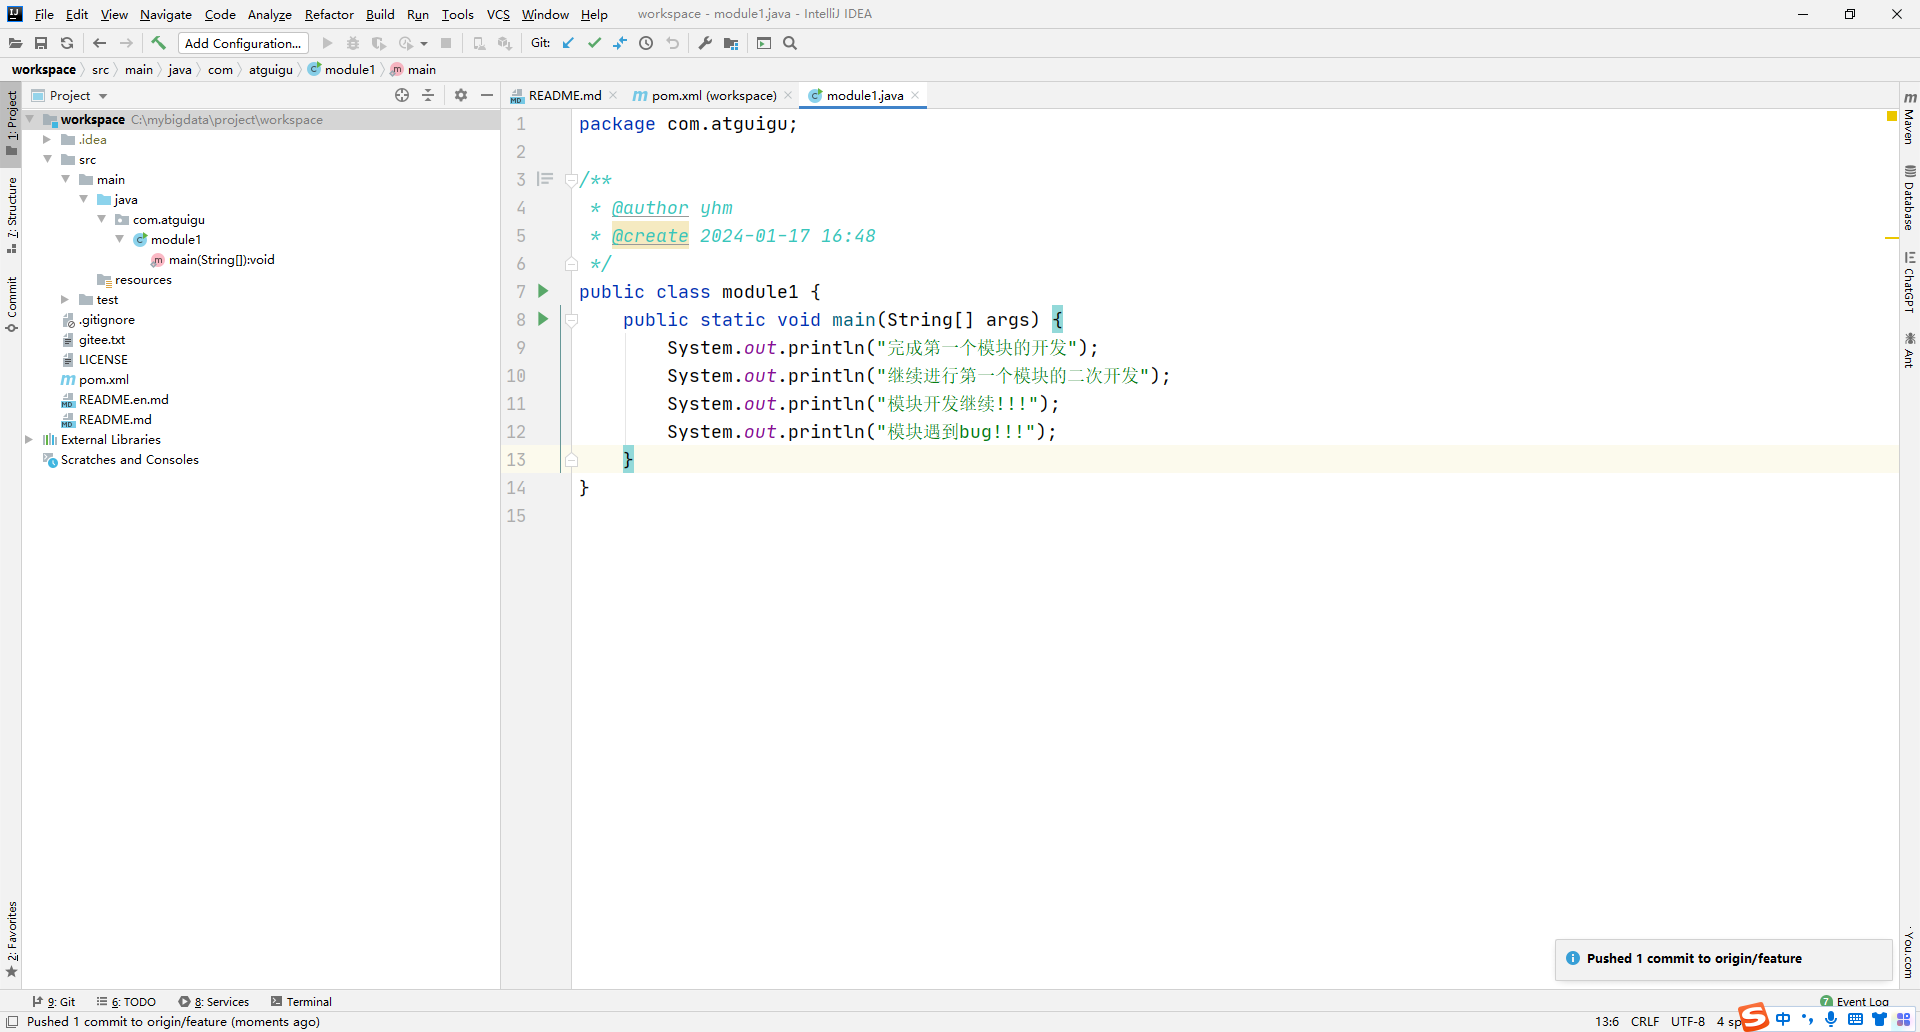
Task: Select pom.xml file in project tree
Action: (103, 380)
